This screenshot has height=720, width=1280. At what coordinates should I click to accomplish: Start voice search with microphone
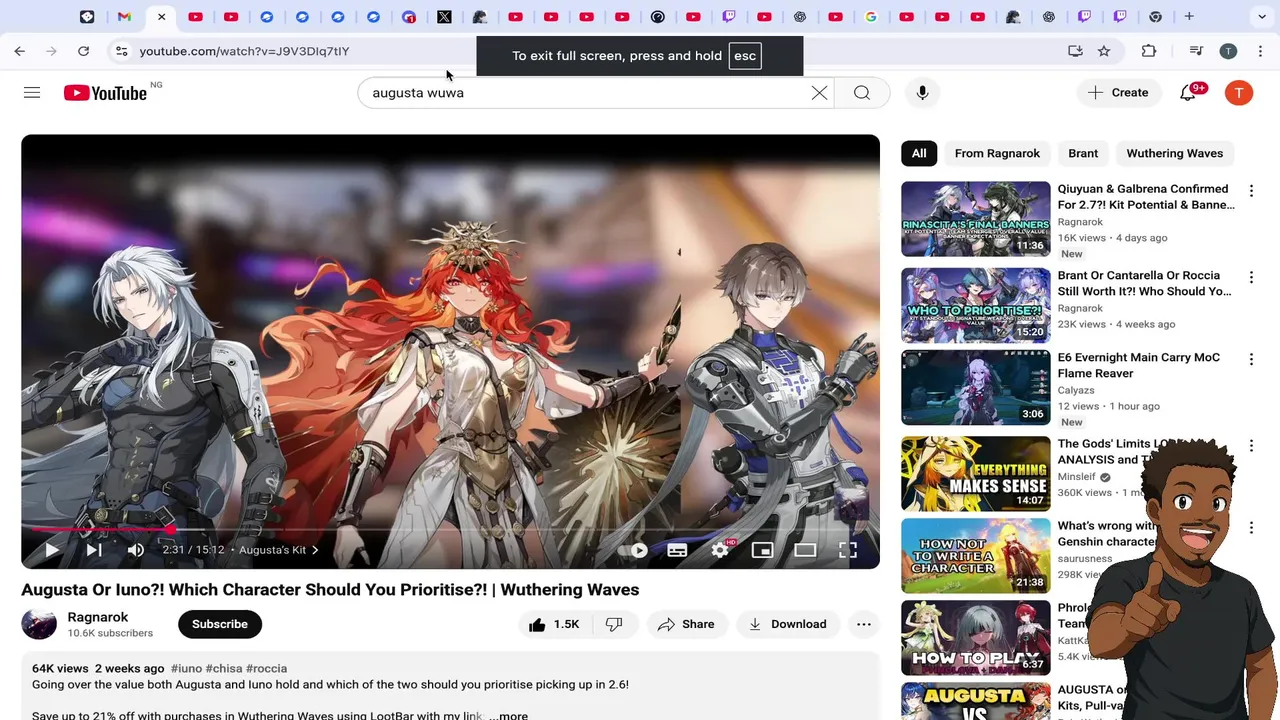[x=922, y=93]
